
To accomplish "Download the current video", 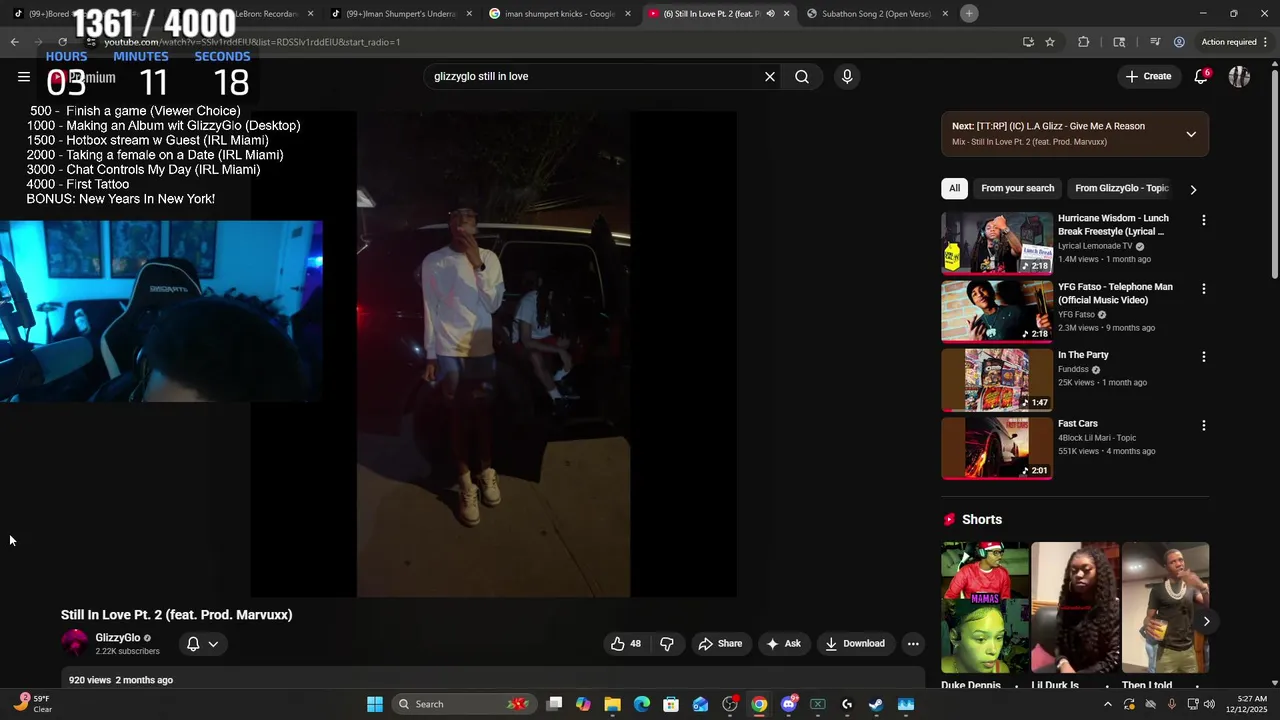I will tap(855, 644).
